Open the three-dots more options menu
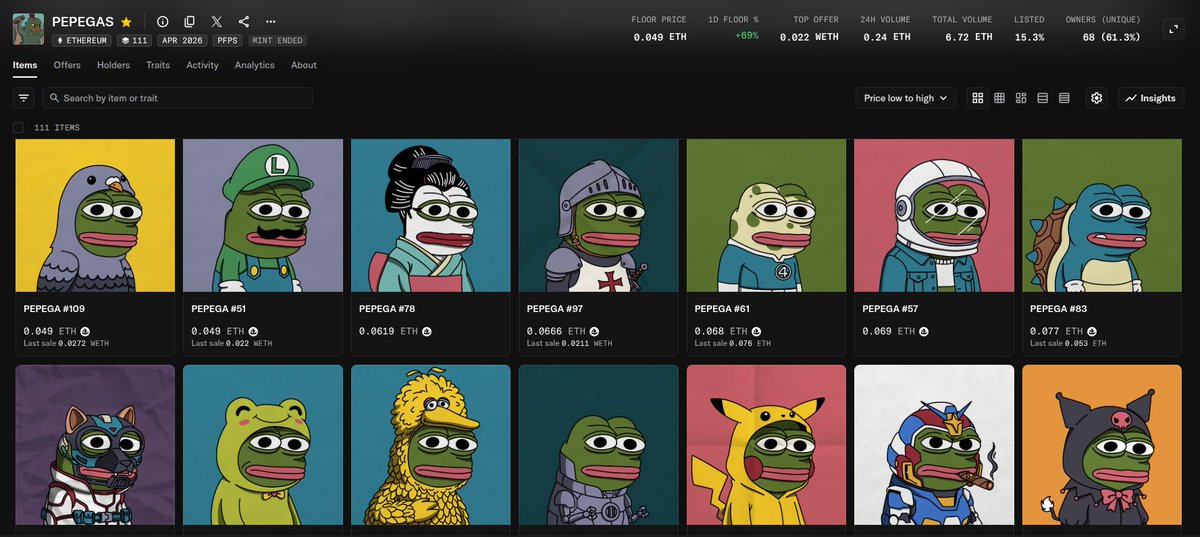 point(271,21)
